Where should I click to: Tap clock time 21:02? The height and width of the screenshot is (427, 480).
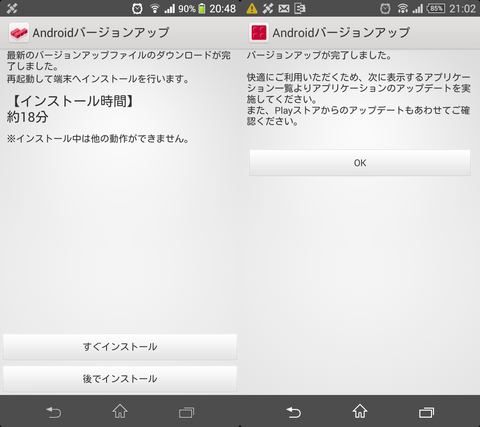point(462,9)
